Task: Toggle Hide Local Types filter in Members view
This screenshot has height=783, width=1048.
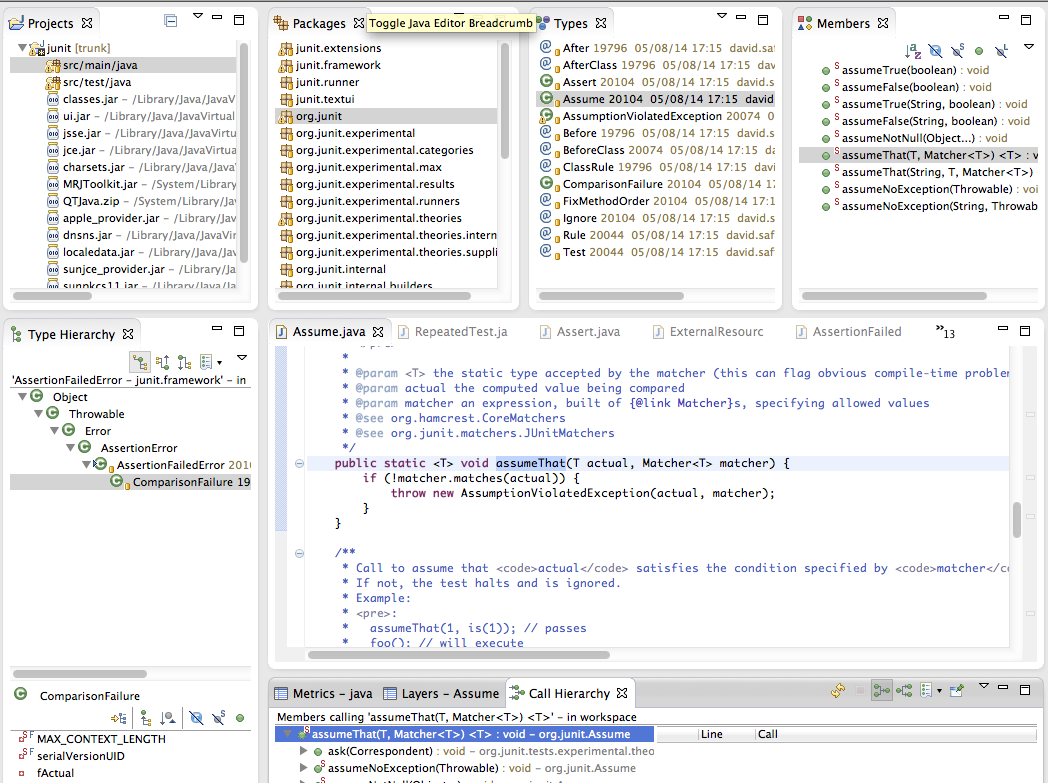Action: 1001,50
